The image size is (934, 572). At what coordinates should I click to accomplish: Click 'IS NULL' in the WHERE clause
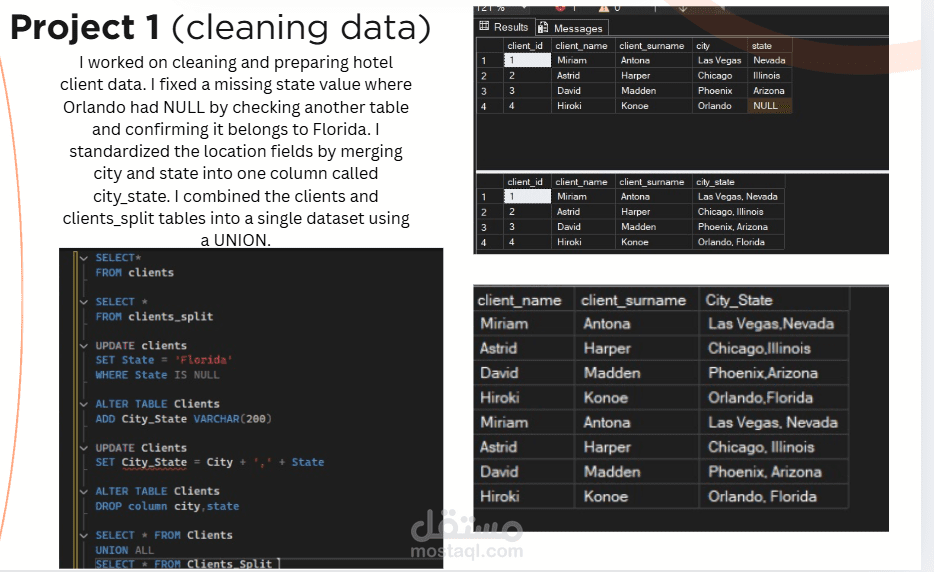(x=197, y=375)
